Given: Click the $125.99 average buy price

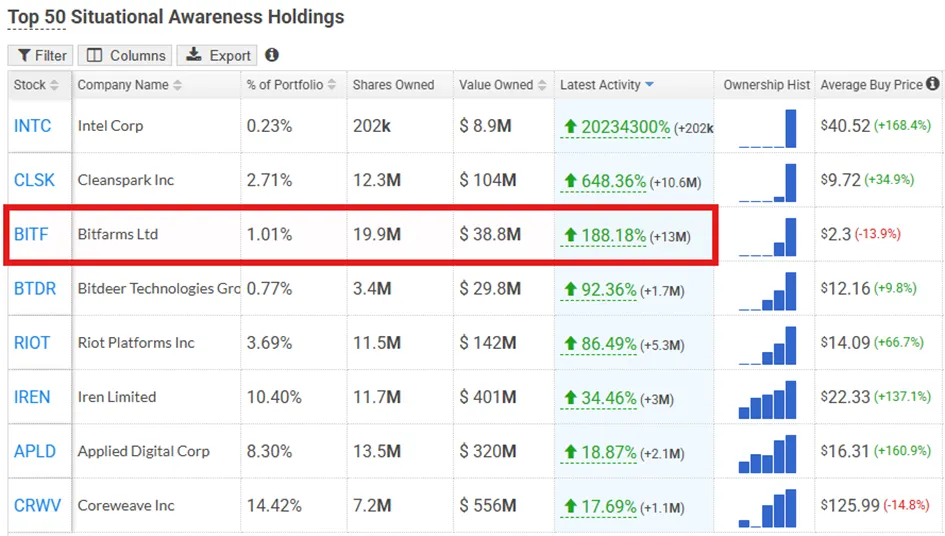Looking at the screenshot, I should (850, 506).
